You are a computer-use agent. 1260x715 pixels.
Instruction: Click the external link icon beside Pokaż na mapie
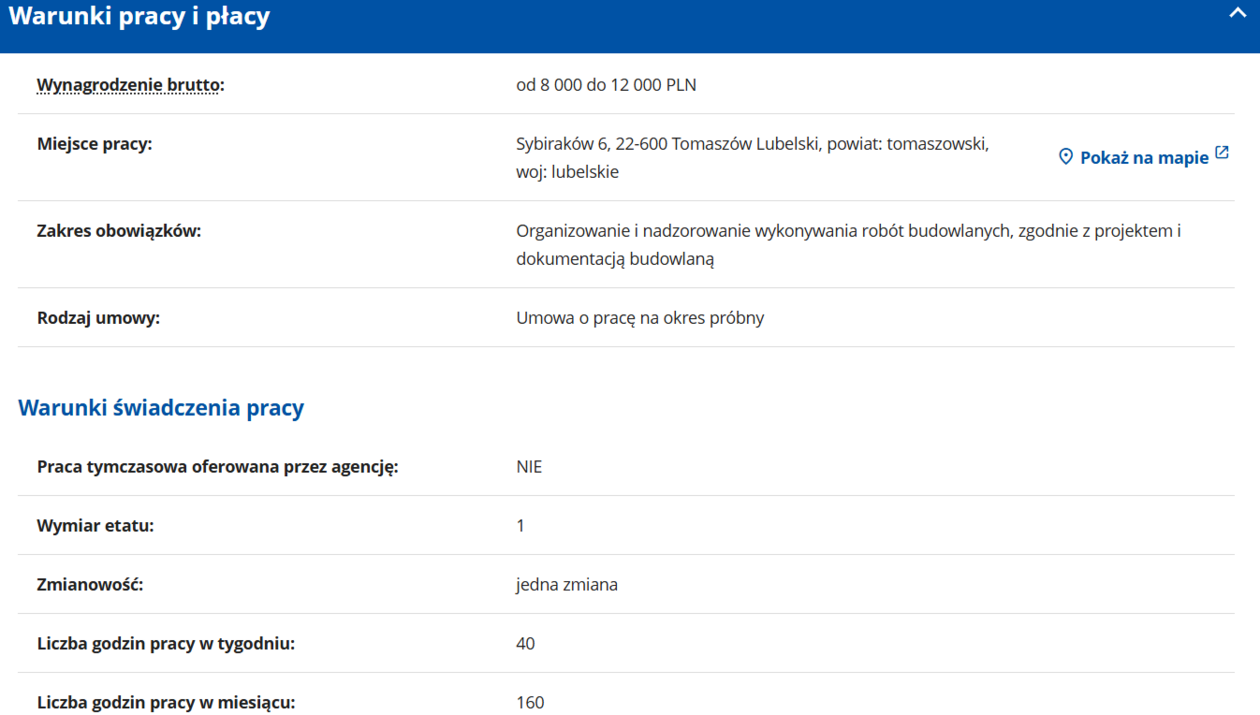1221,154
